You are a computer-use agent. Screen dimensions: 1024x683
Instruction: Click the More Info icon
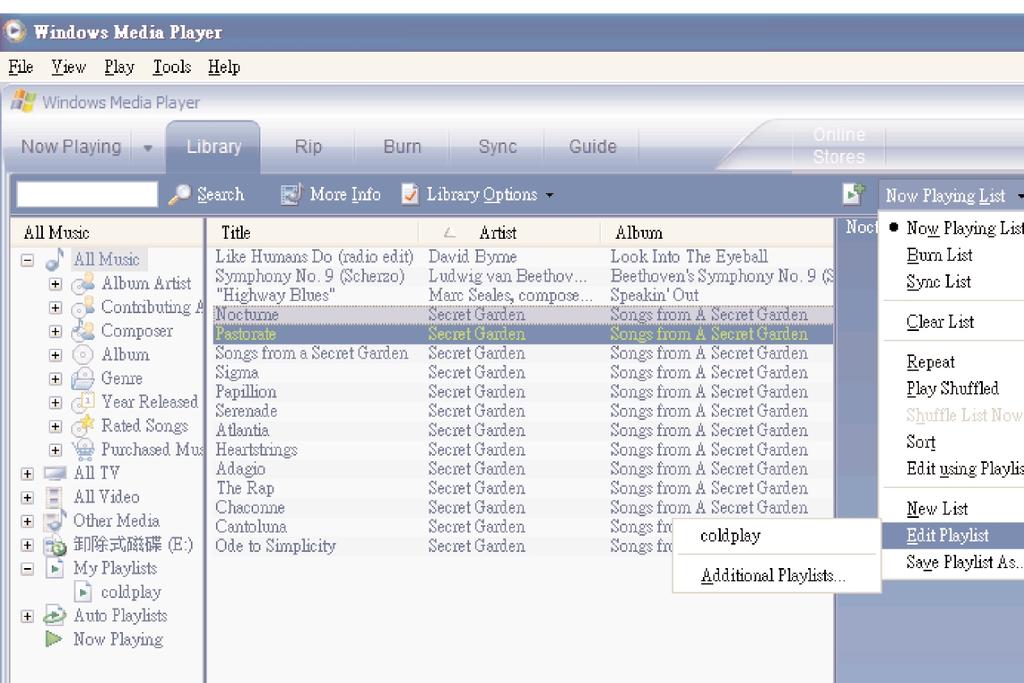(291, 194)
